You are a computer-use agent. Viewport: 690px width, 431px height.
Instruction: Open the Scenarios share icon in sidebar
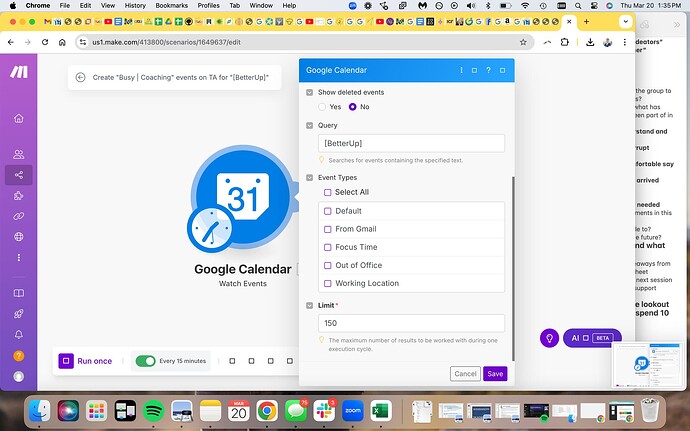click(x=18, y=175)
